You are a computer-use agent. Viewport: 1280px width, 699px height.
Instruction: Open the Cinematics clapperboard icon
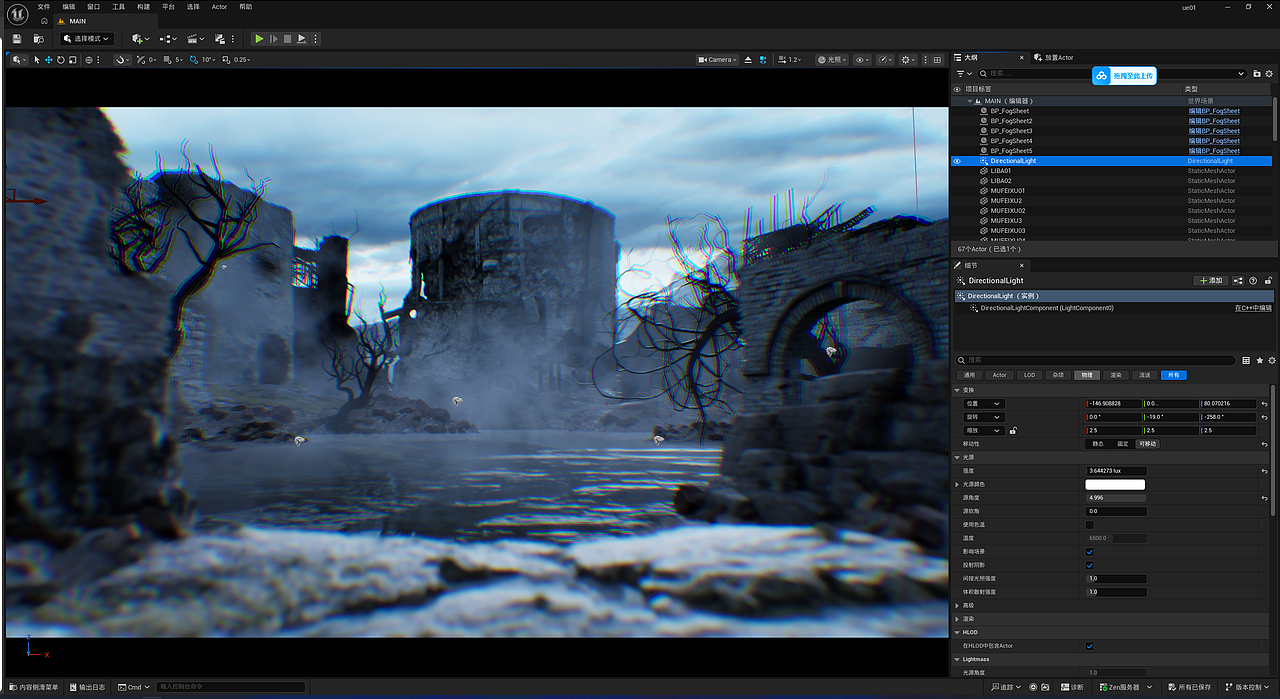(195, 39)
